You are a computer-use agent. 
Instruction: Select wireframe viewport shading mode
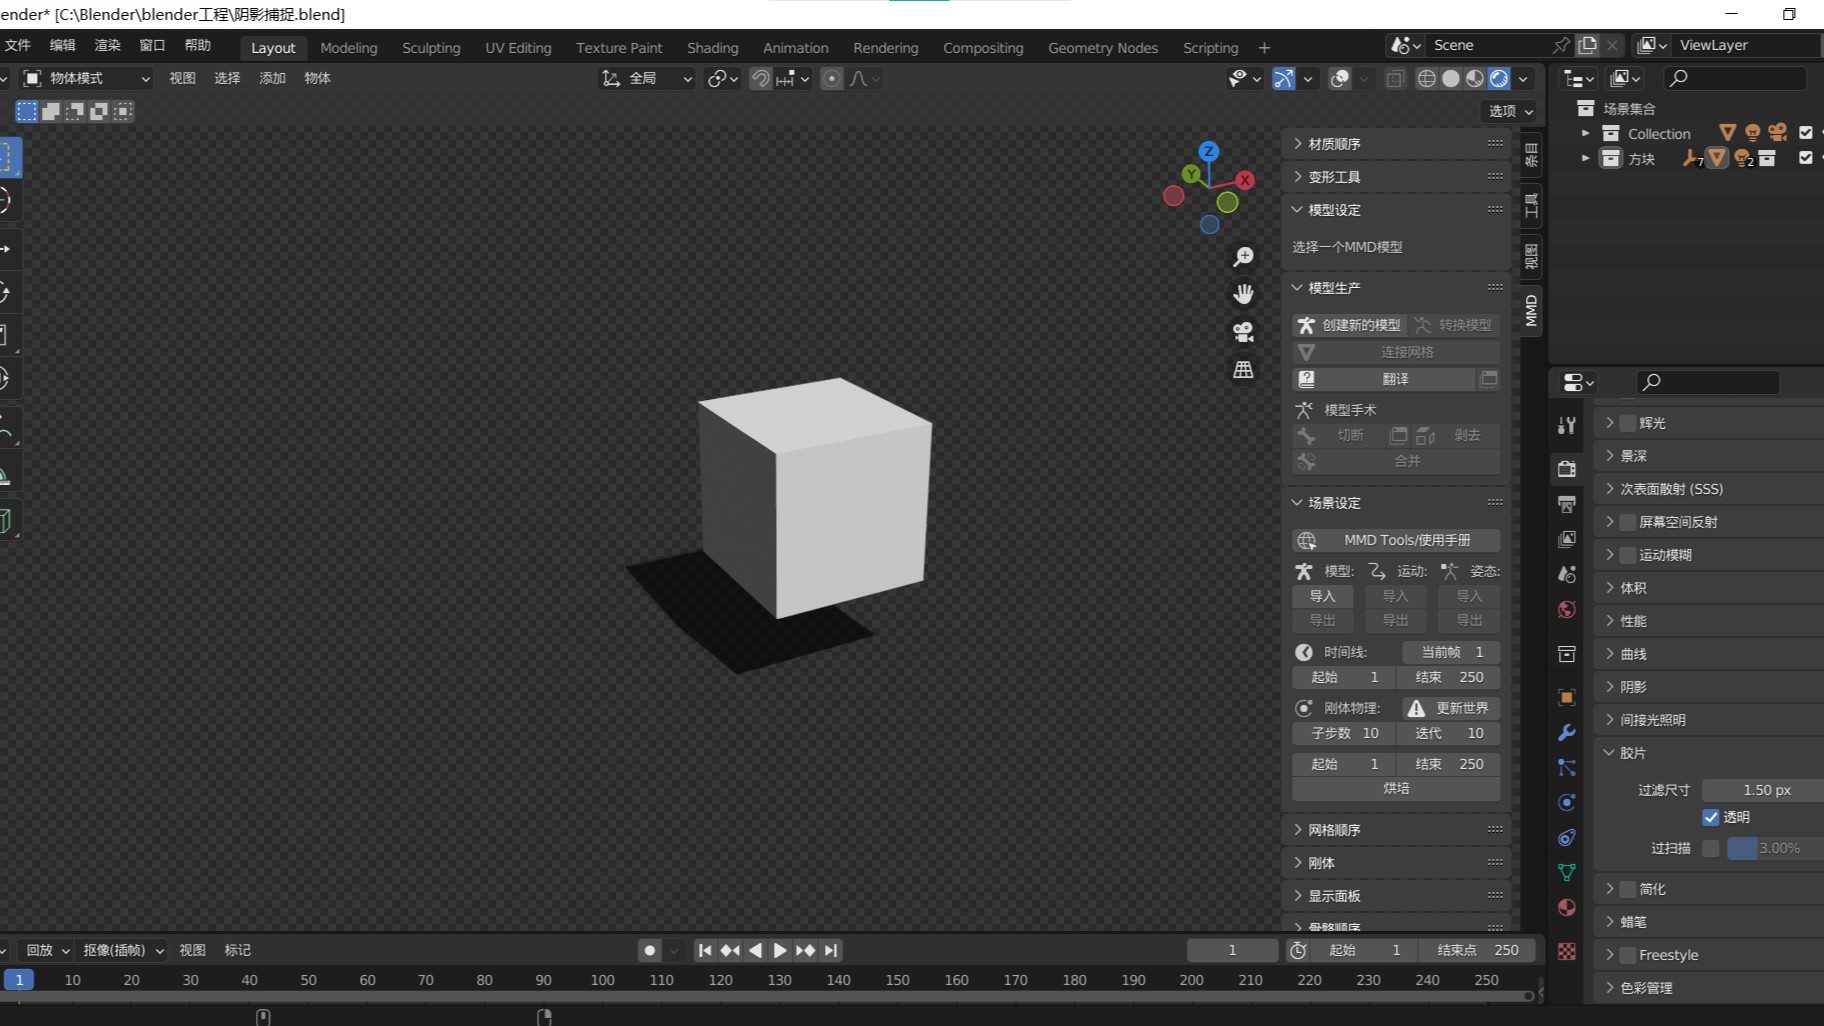[1427, 79]
